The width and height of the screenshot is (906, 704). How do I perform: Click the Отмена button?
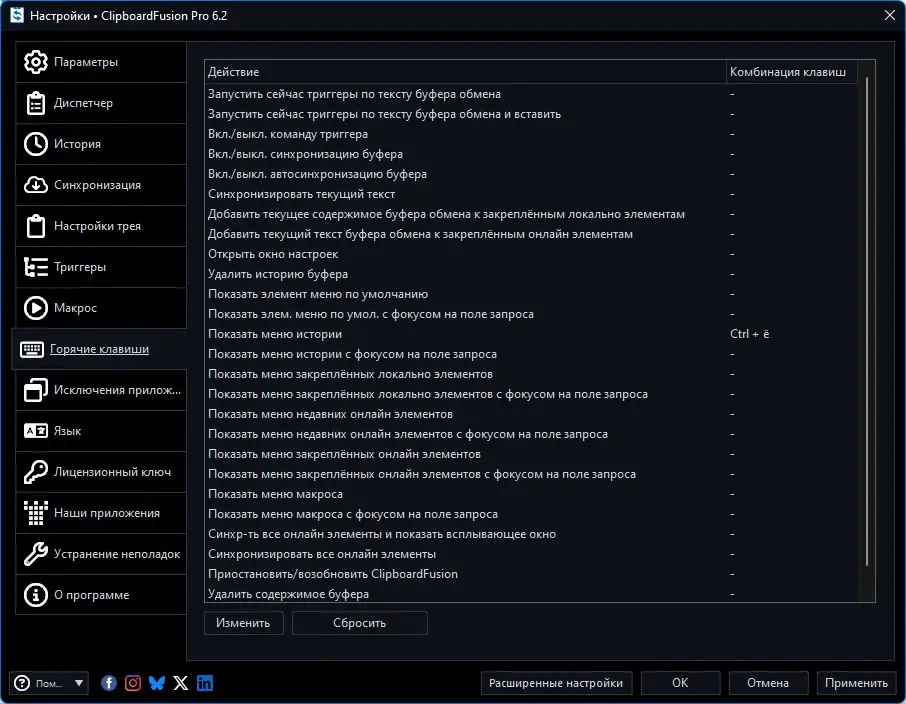pyautogui.click(x=768, y=683)
